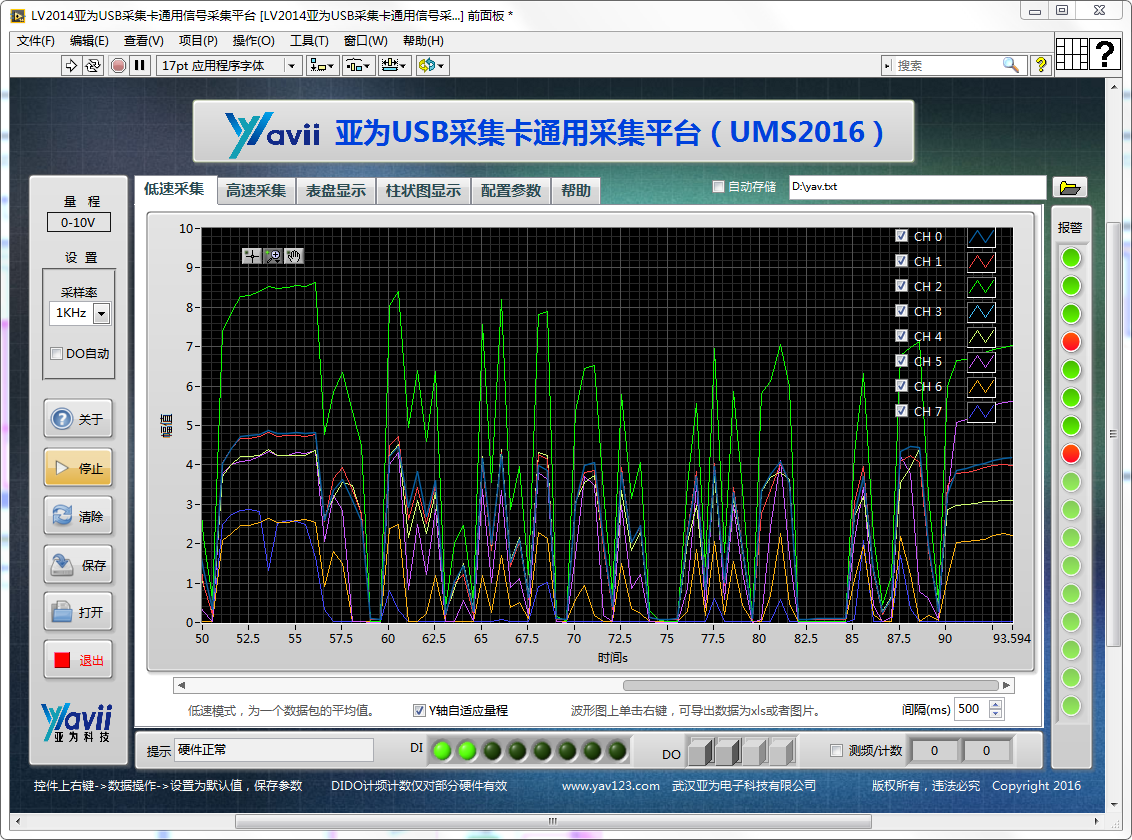This screenshot has width=1132, height=840.
Task: Select the hand pan tool on the graph palette
Action: tap(292, 255)
